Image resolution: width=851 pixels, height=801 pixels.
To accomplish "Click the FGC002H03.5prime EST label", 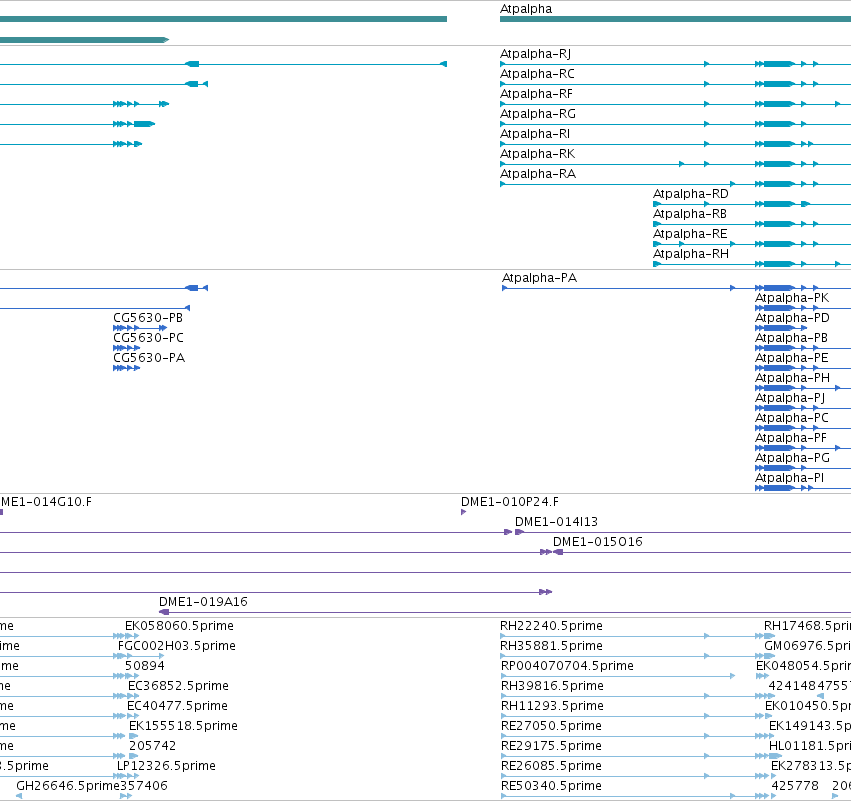I will click(176, 647).
